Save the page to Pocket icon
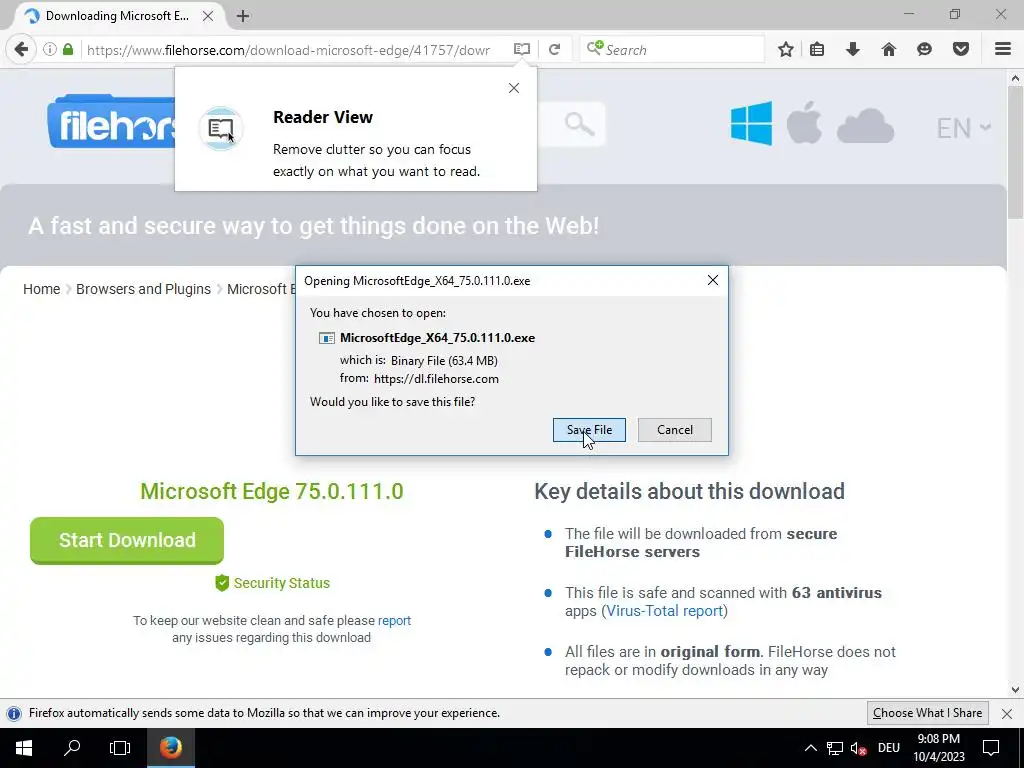The height and width of the screenshot is (768, 1024). tap(961, 50)
